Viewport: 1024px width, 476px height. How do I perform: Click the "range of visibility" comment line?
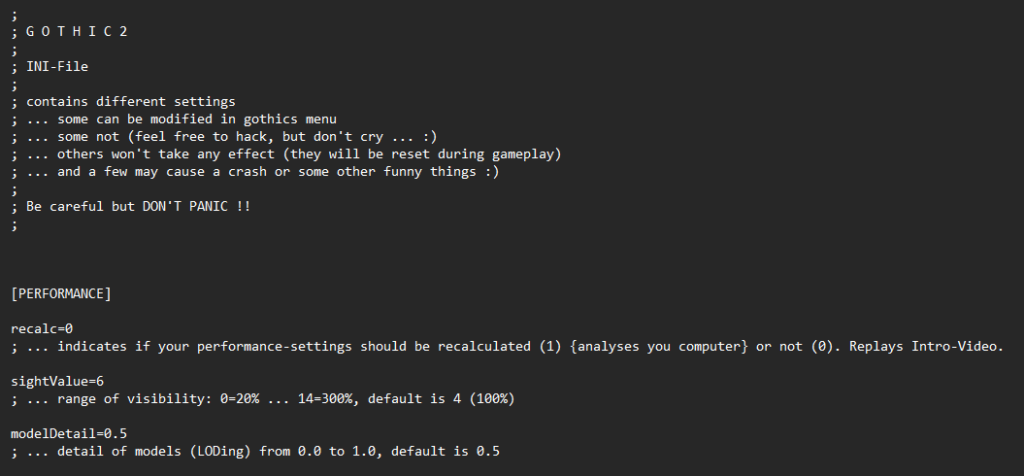(260, 399)
